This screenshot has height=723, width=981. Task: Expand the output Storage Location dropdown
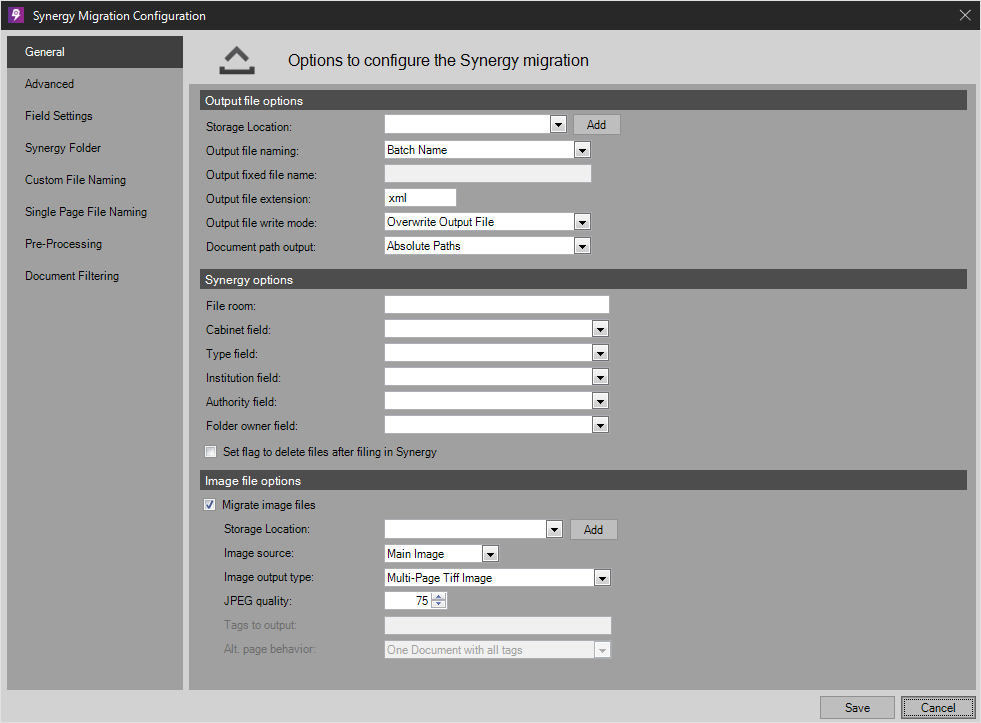[x=558, y=124]
